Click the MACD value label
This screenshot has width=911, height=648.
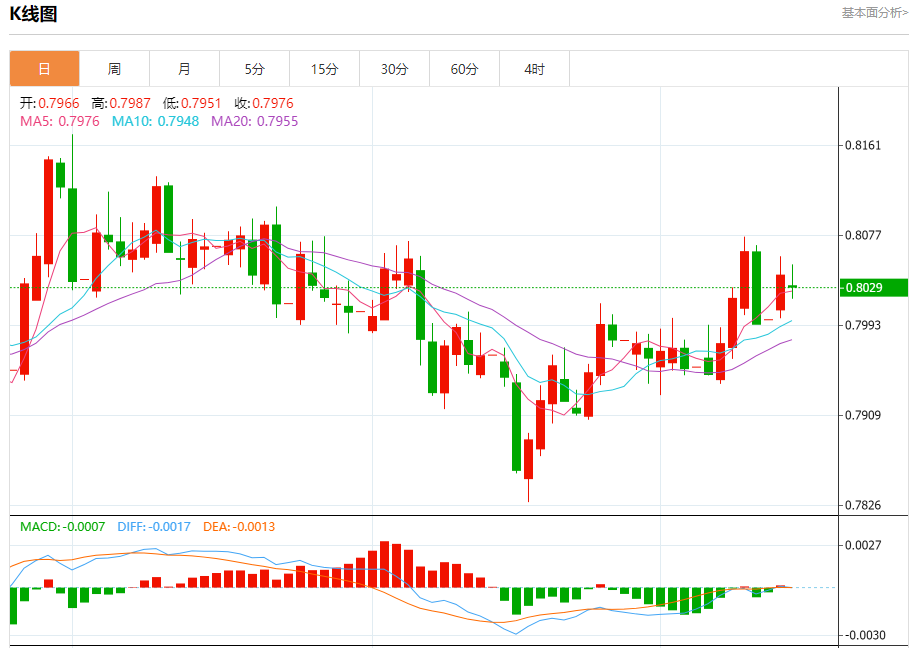coord(62,526)
